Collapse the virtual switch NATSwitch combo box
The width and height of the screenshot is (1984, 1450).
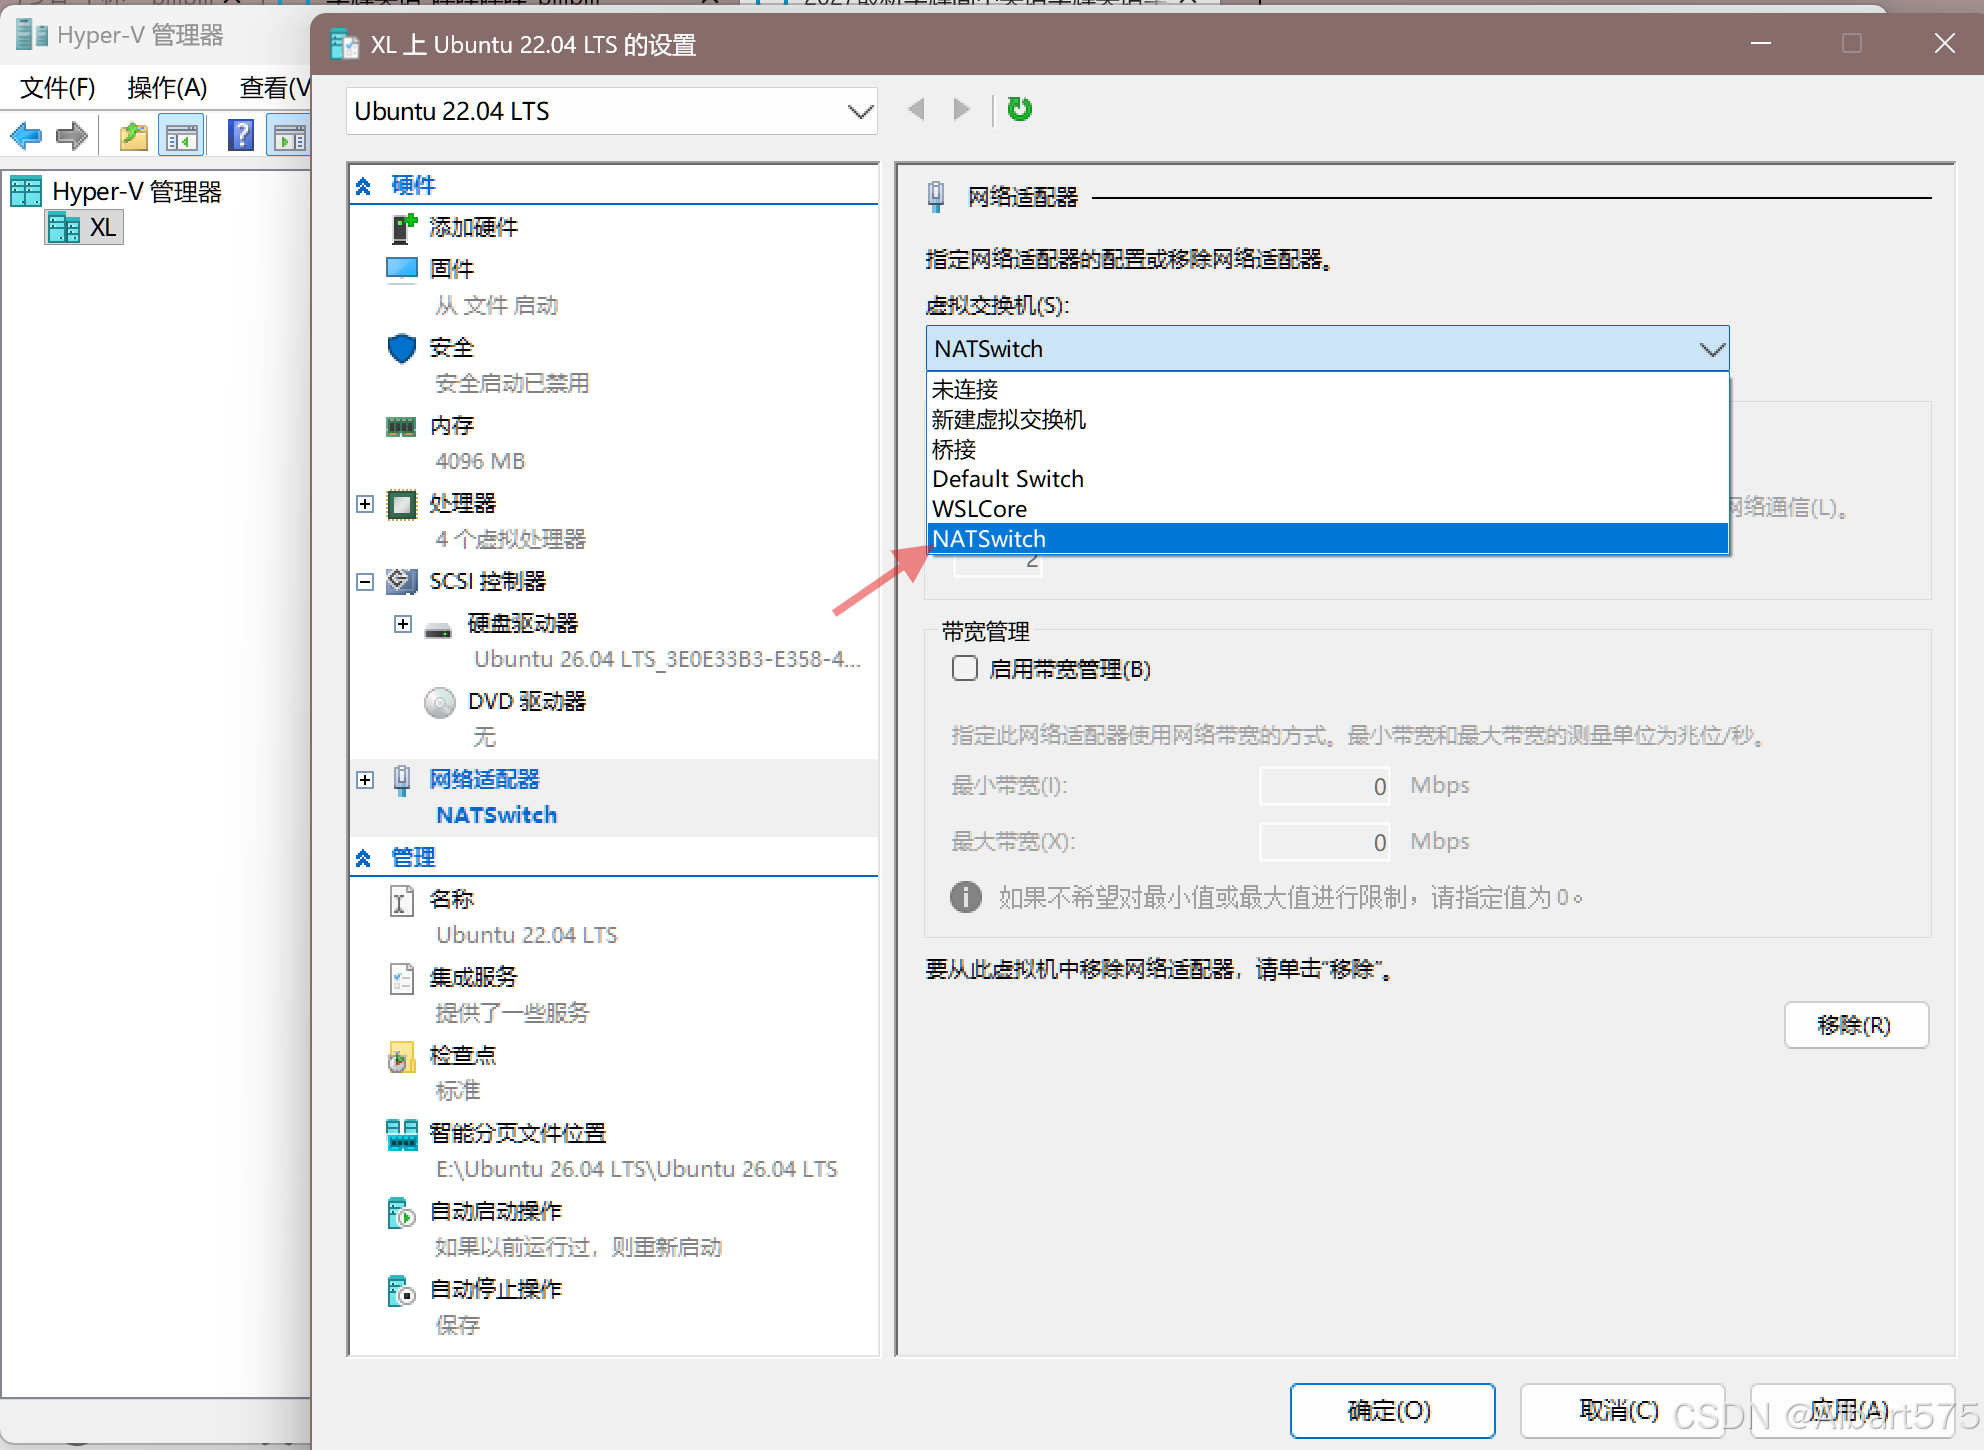[x=1327, y=349]
